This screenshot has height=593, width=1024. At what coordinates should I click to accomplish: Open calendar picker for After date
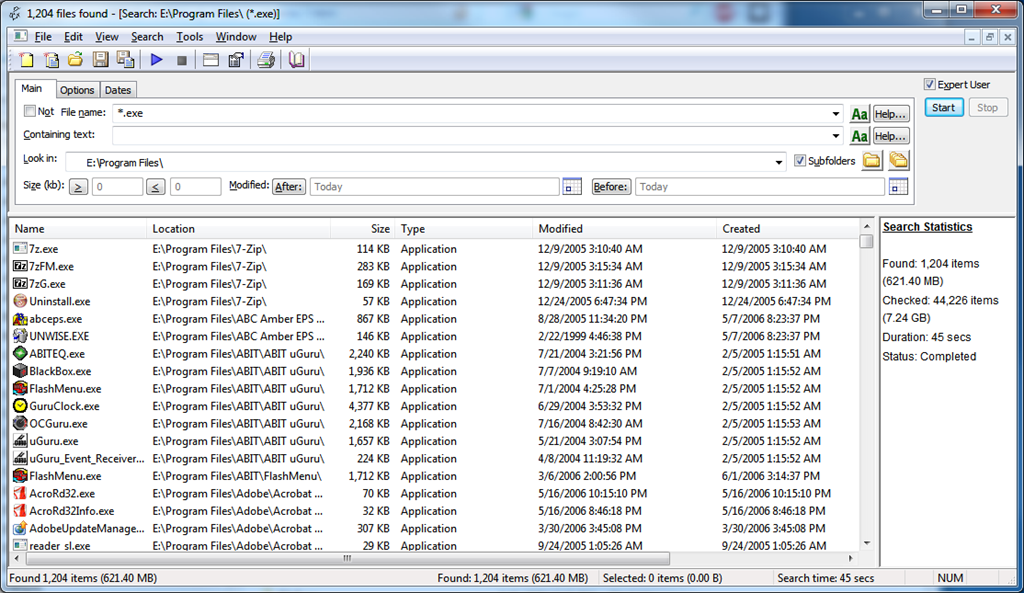[x=572, y=187]
